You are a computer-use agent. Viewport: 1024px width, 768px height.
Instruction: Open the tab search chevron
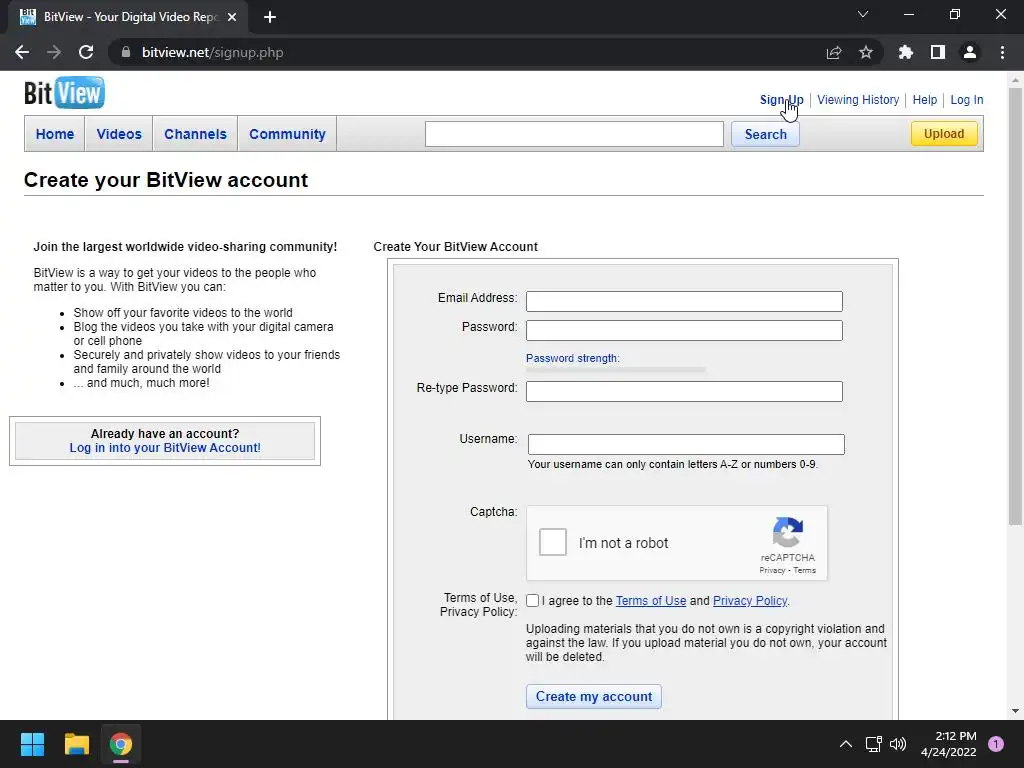point(863,14)
